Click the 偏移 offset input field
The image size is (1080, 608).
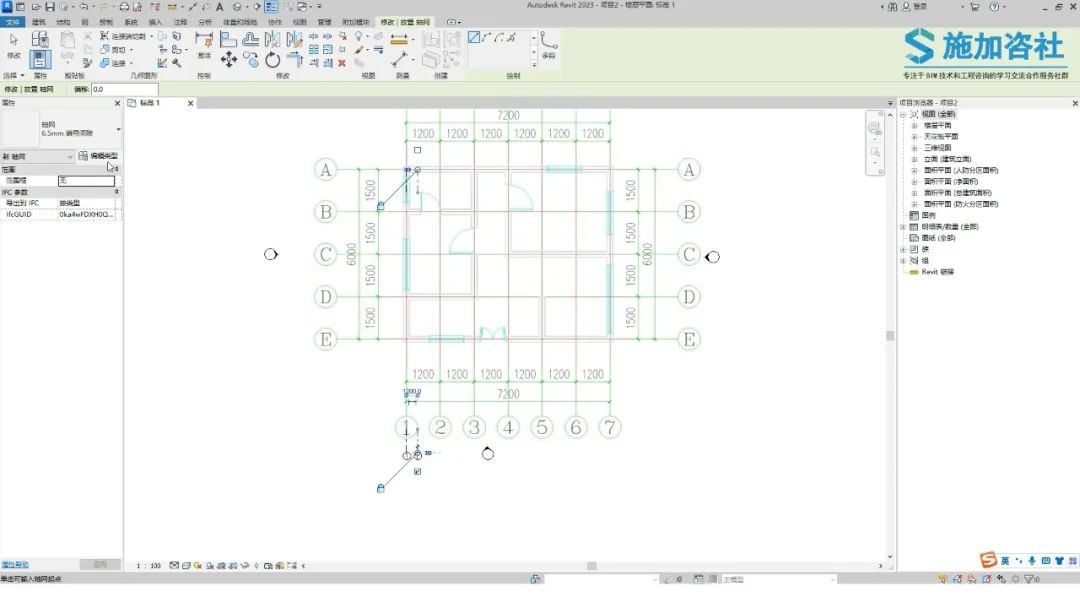(125, 90)
